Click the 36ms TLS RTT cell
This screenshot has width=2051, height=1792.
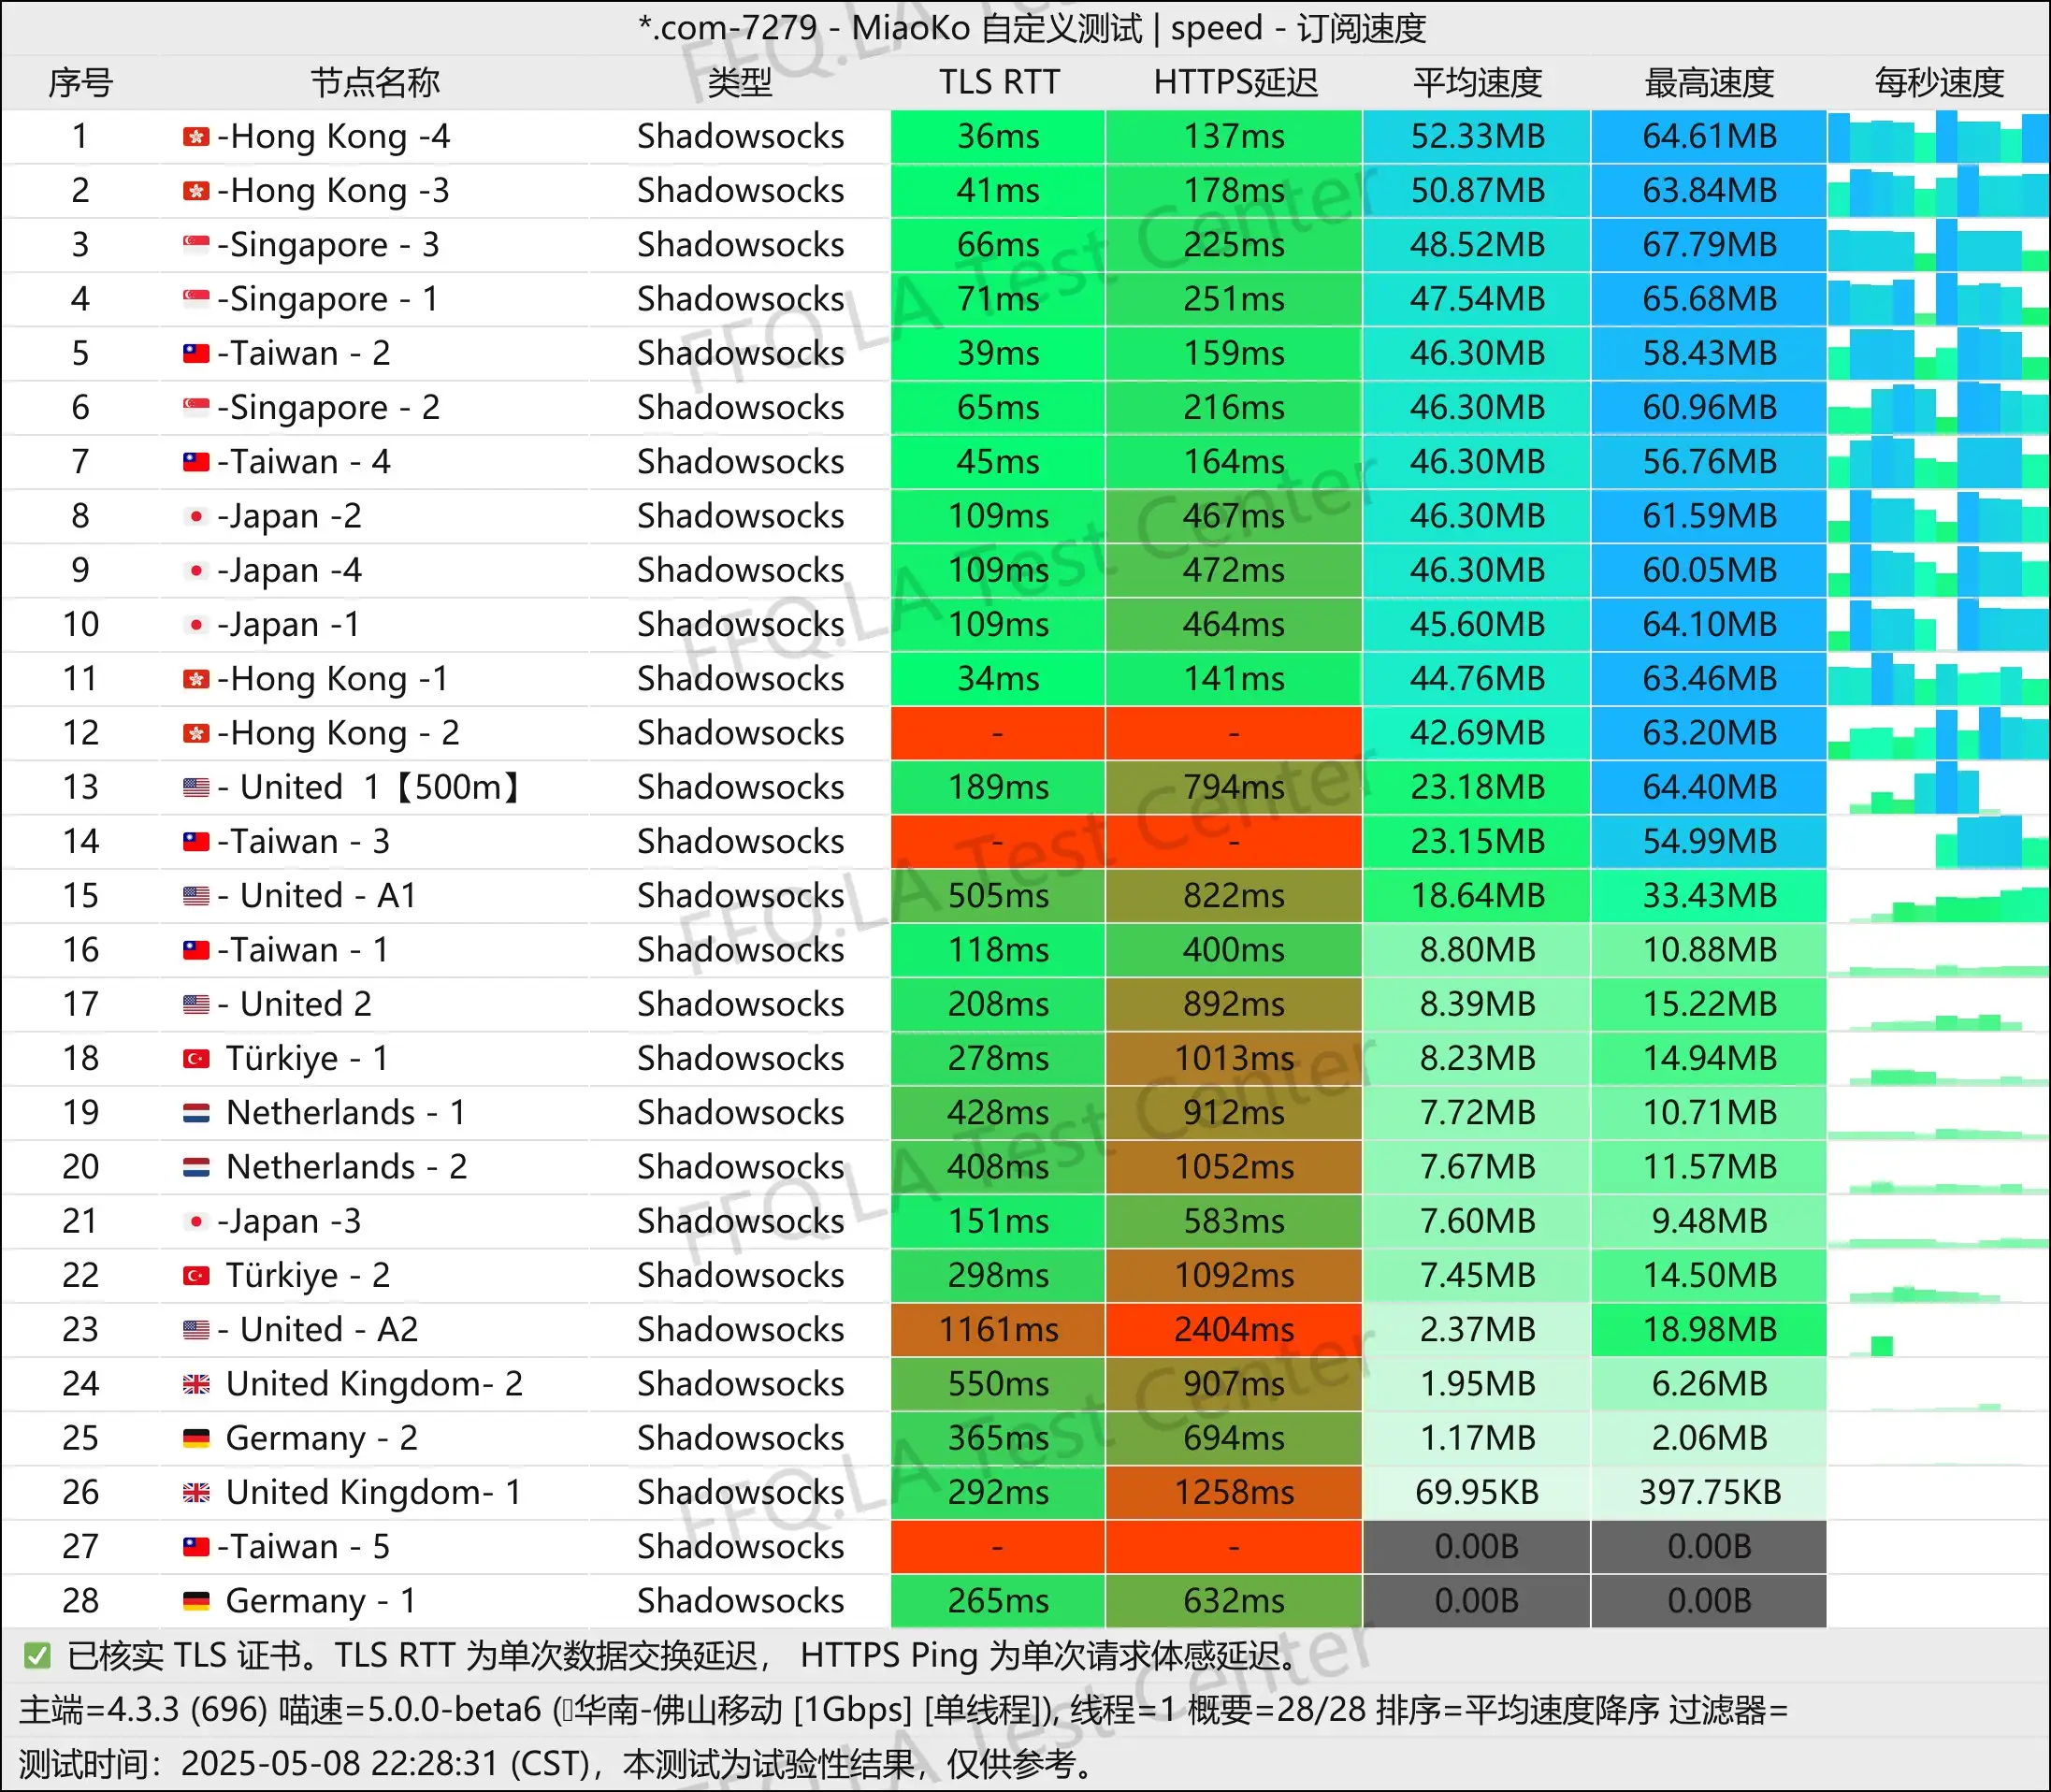click(x=998, y=136)
